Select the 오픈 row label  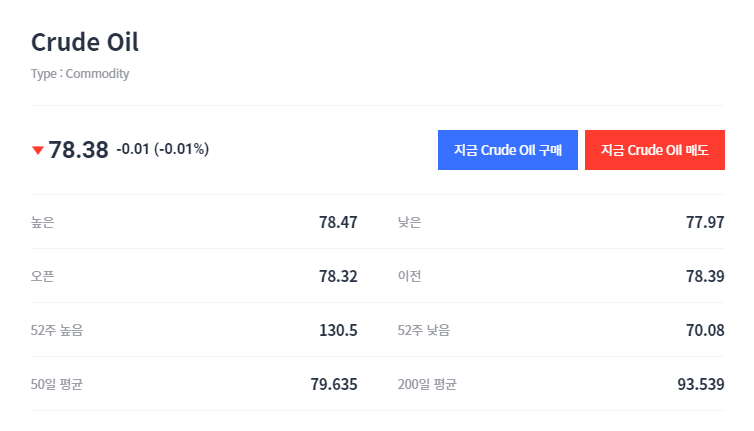point(43,276)
